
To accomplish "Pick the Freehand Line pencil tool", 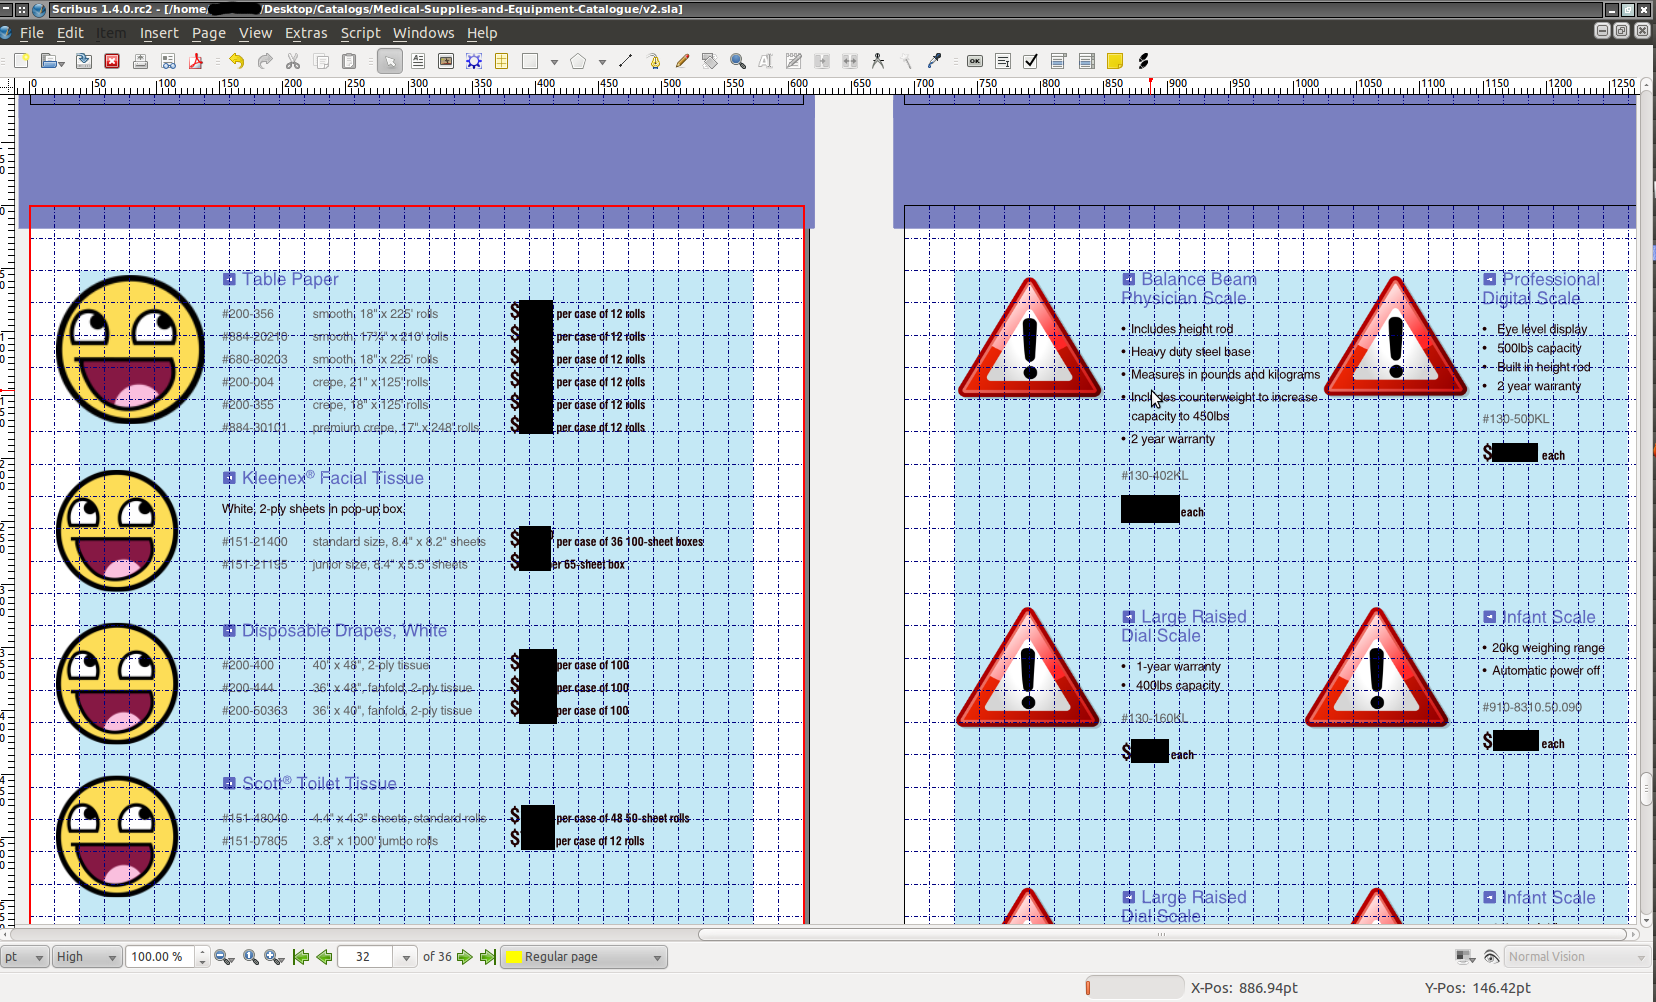I will (x=682, y=61).
